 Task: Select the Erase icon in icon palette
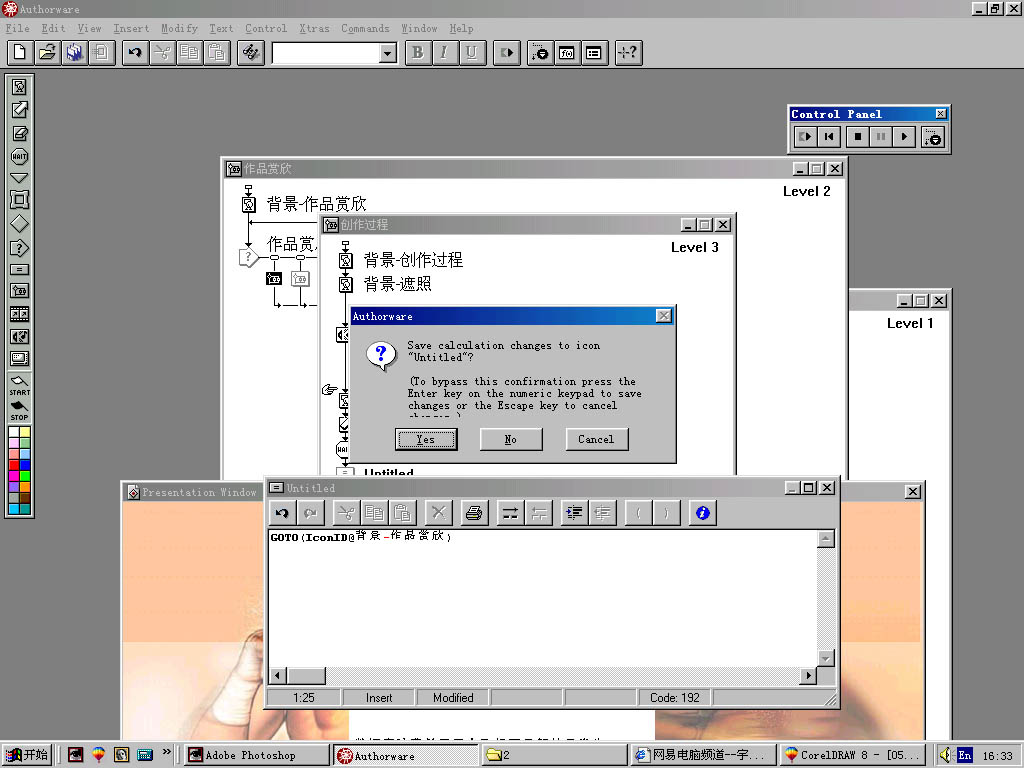pos(20,133)
